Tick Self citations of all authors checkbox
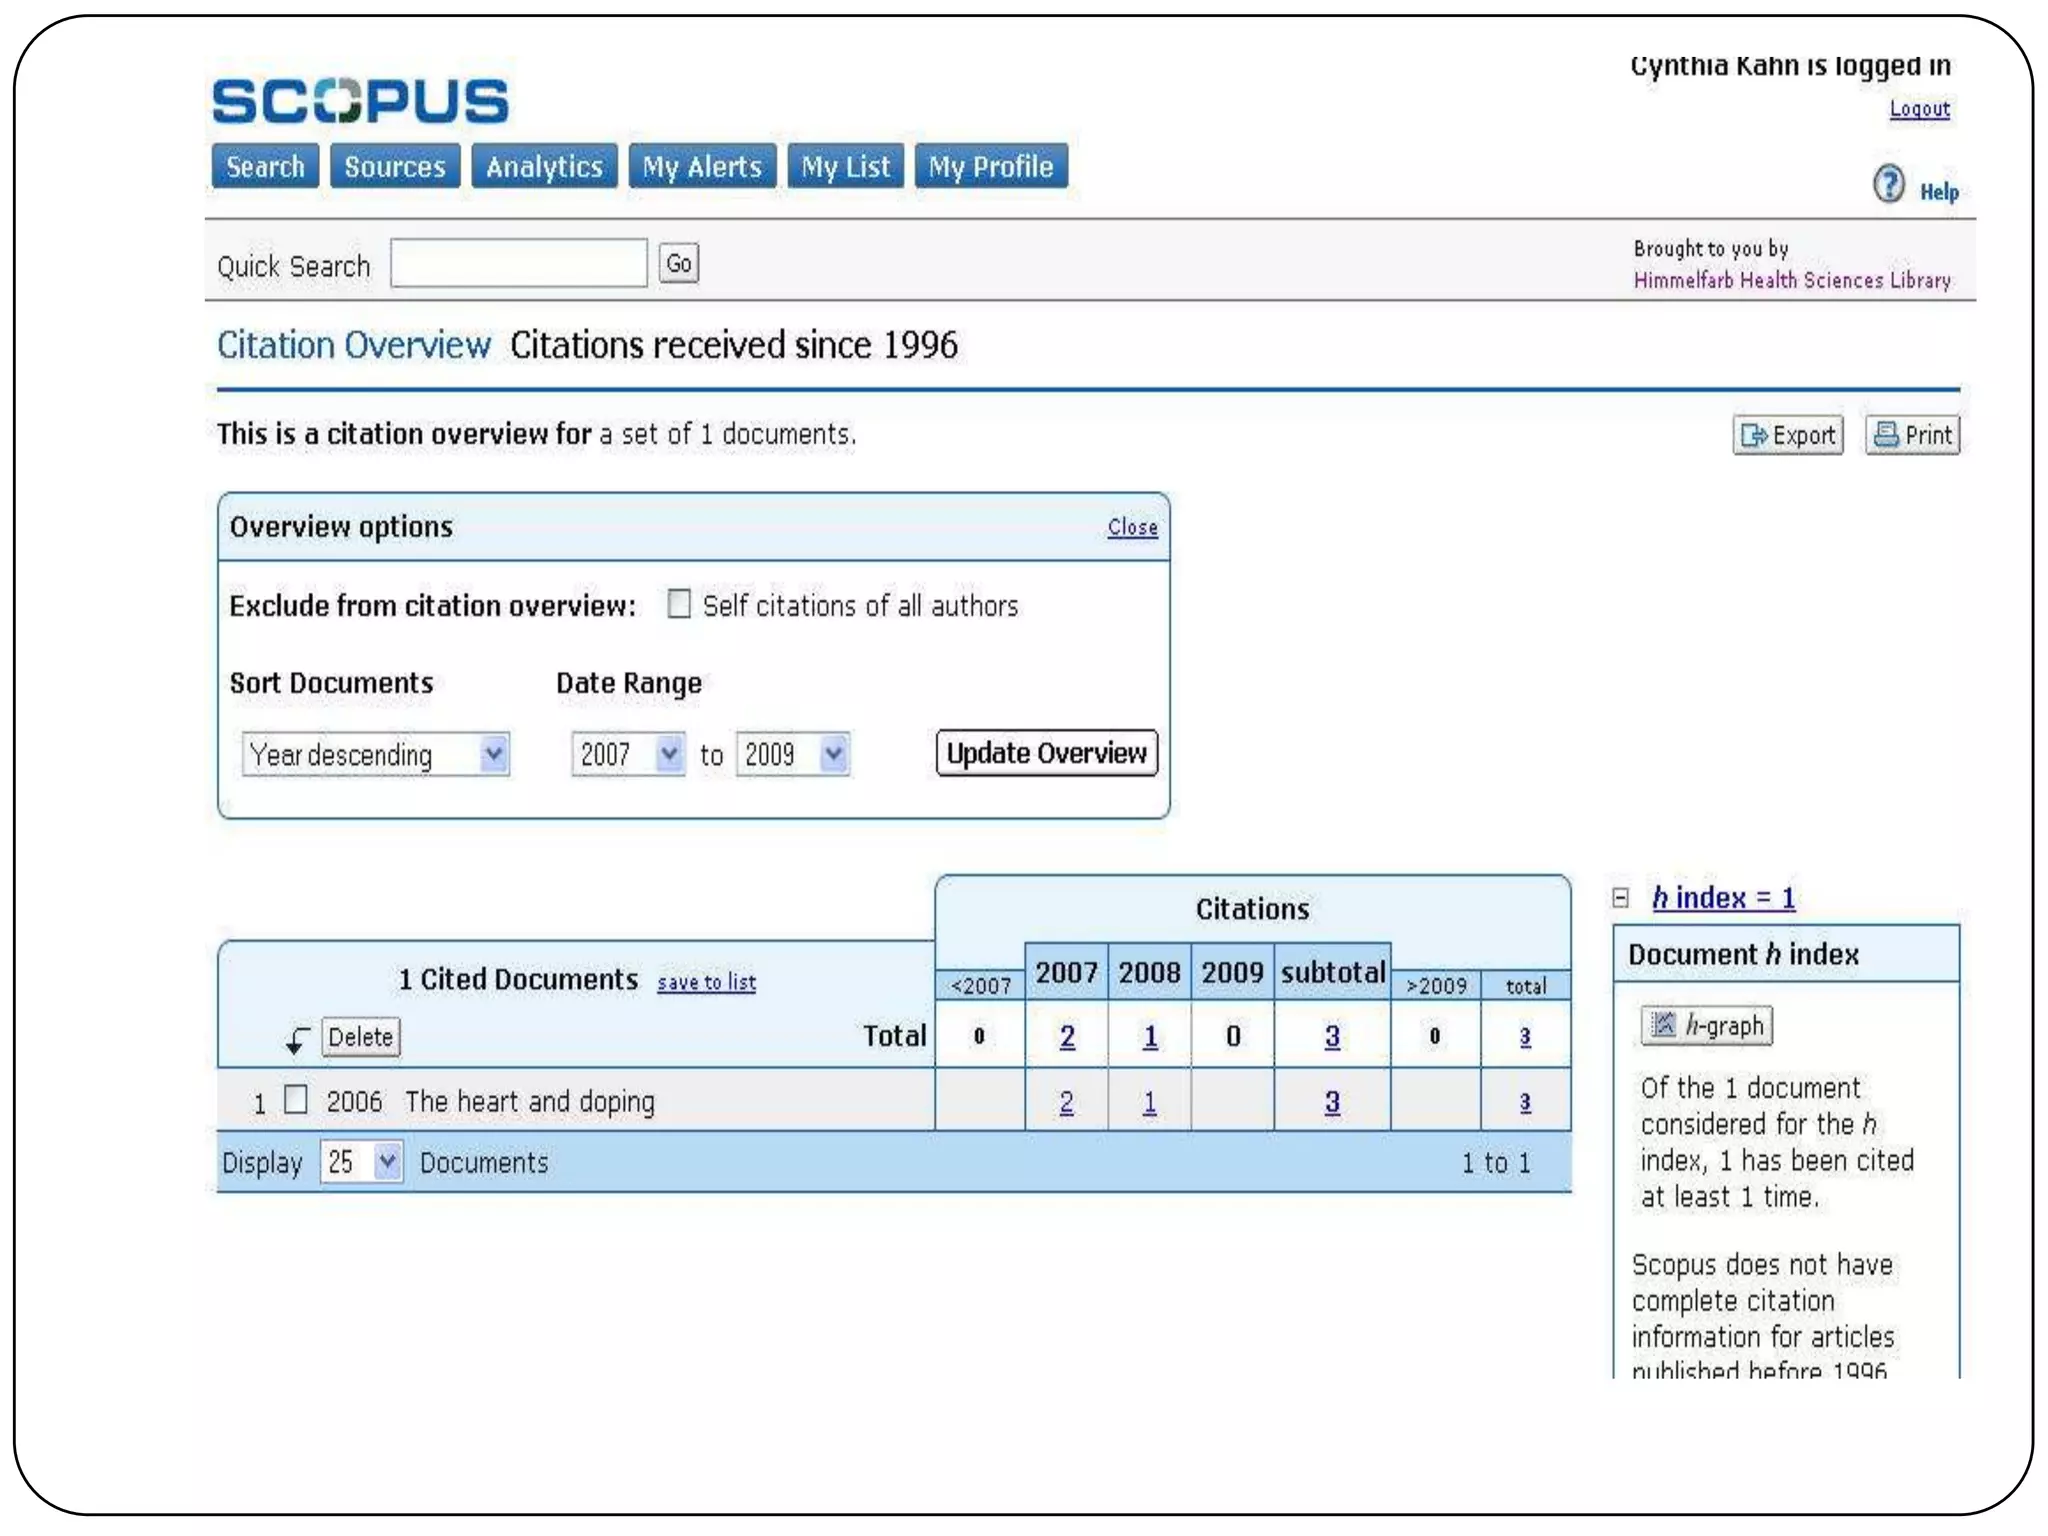This screenshot has width=2048, height=1536. (679, 604)
